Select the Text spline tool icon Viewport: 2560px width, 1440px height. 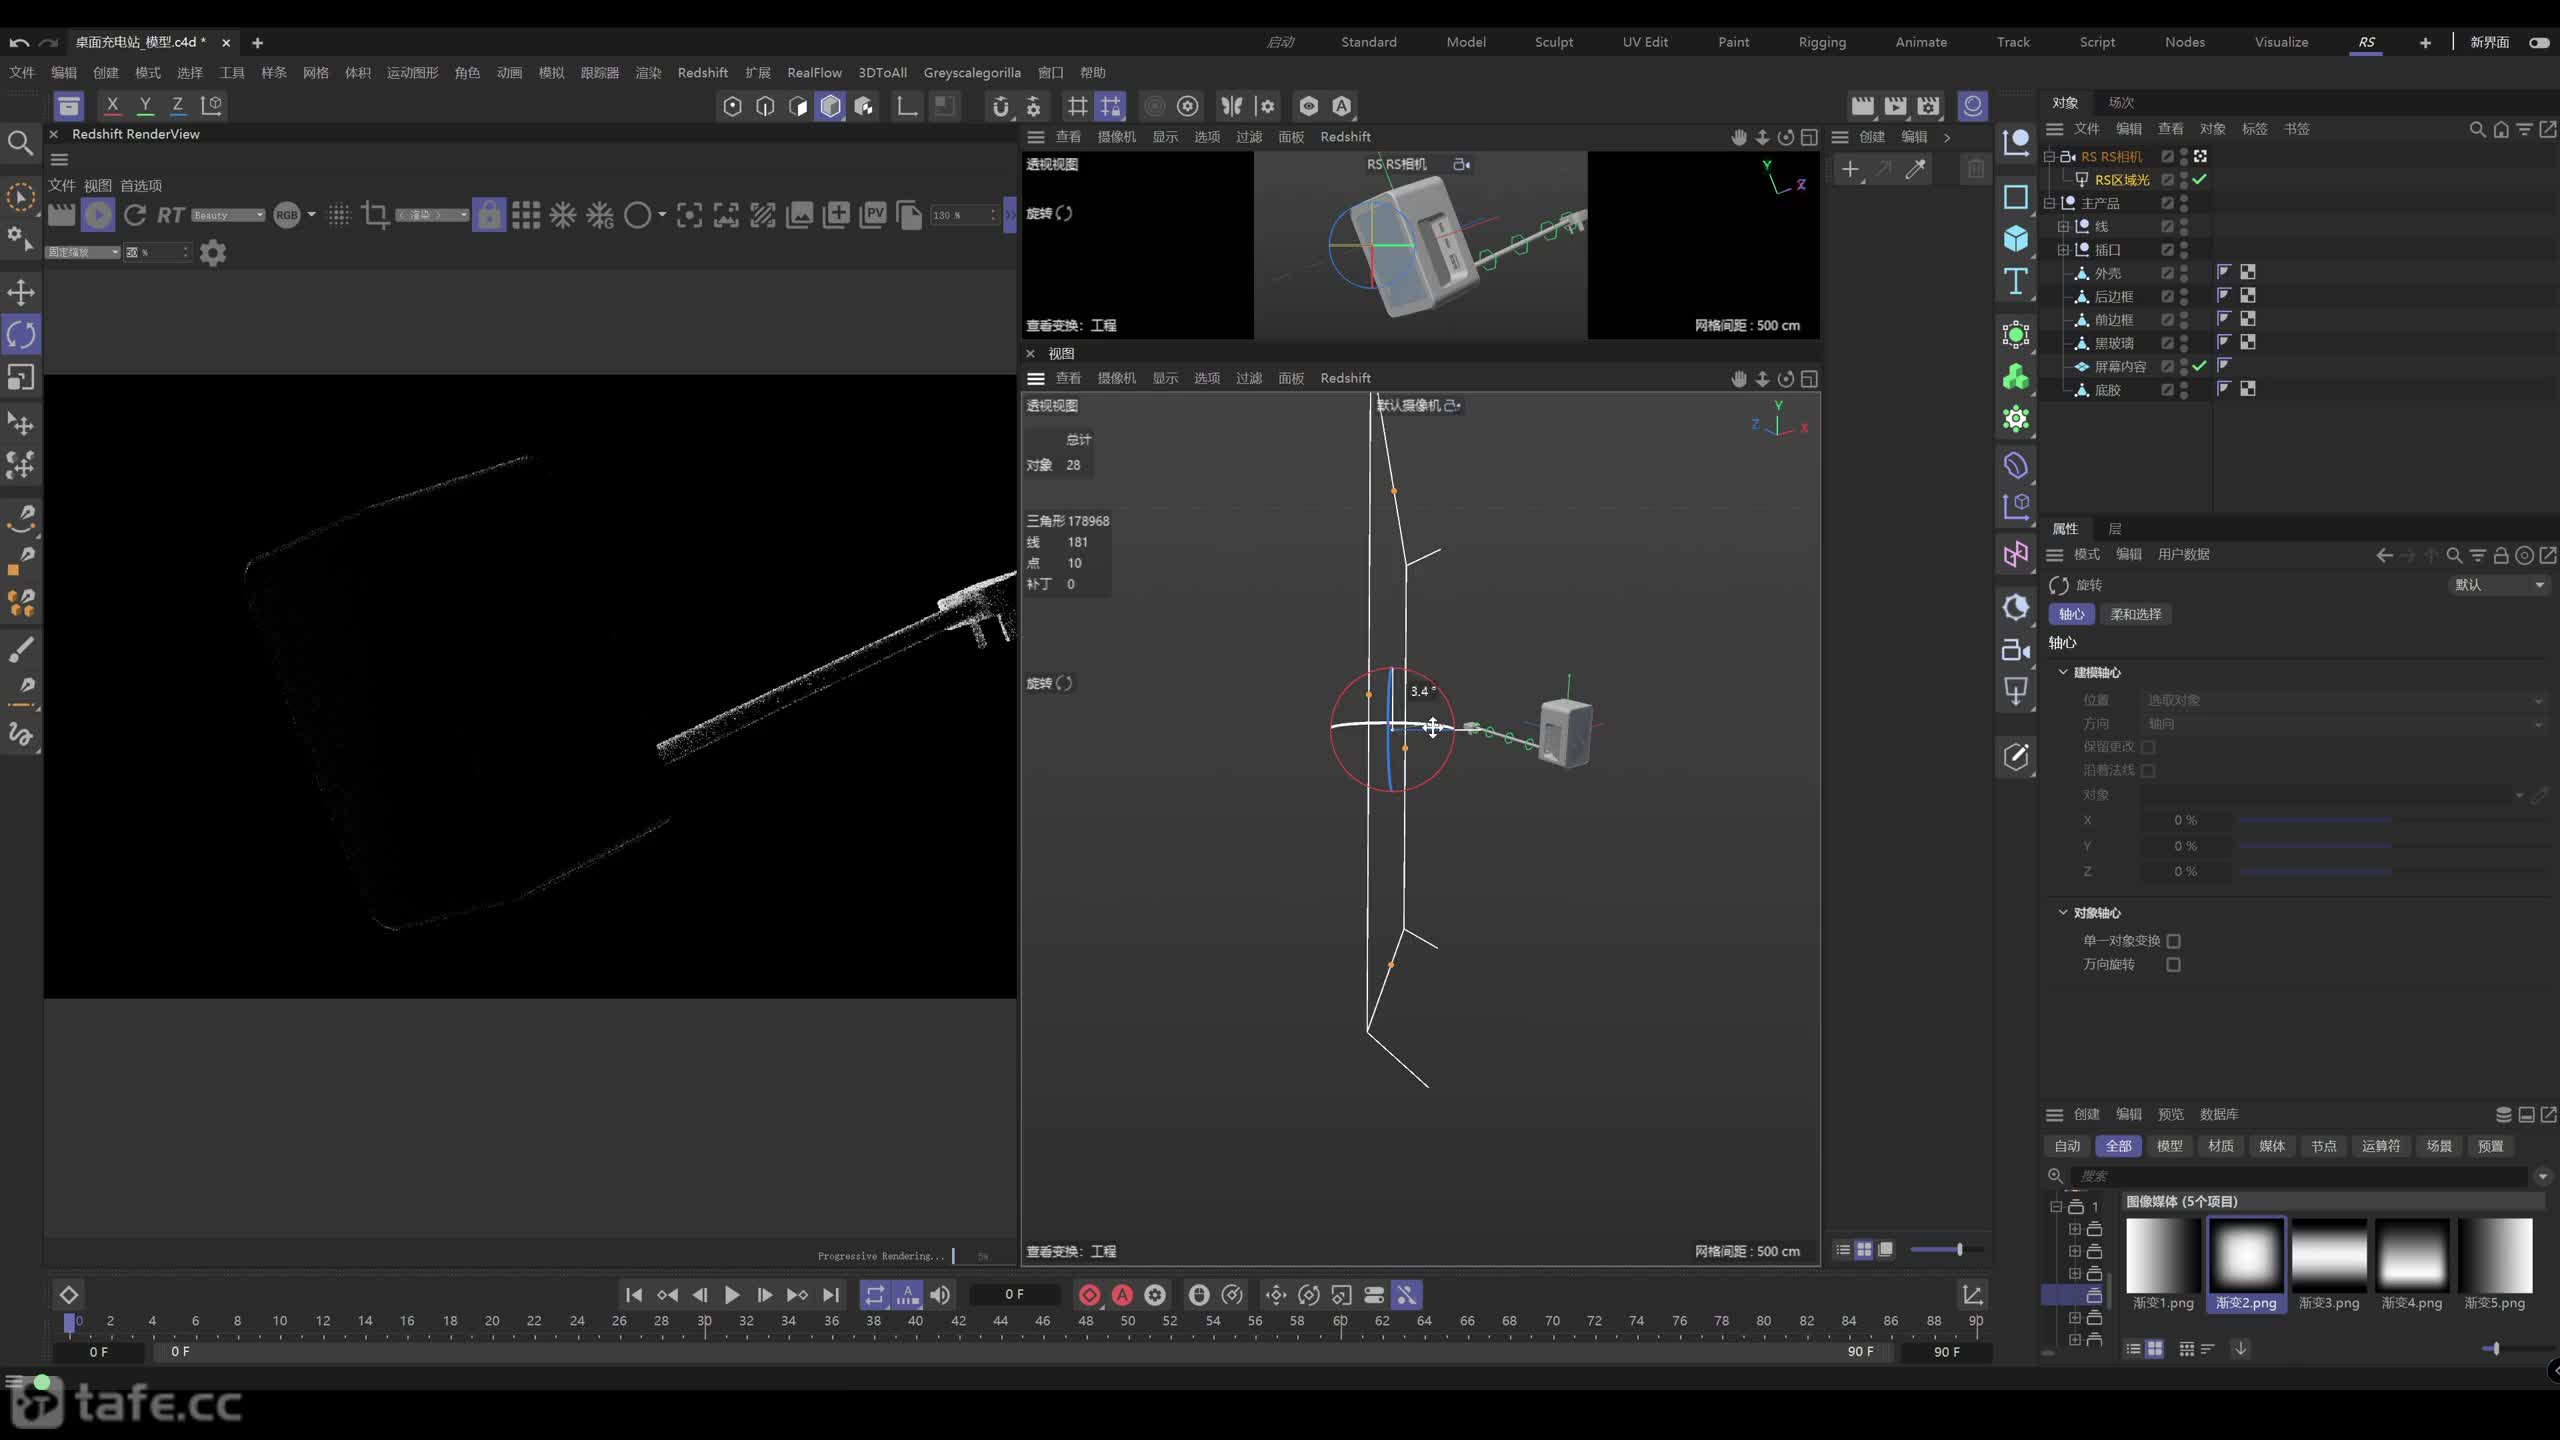[x=2015, y=282]
